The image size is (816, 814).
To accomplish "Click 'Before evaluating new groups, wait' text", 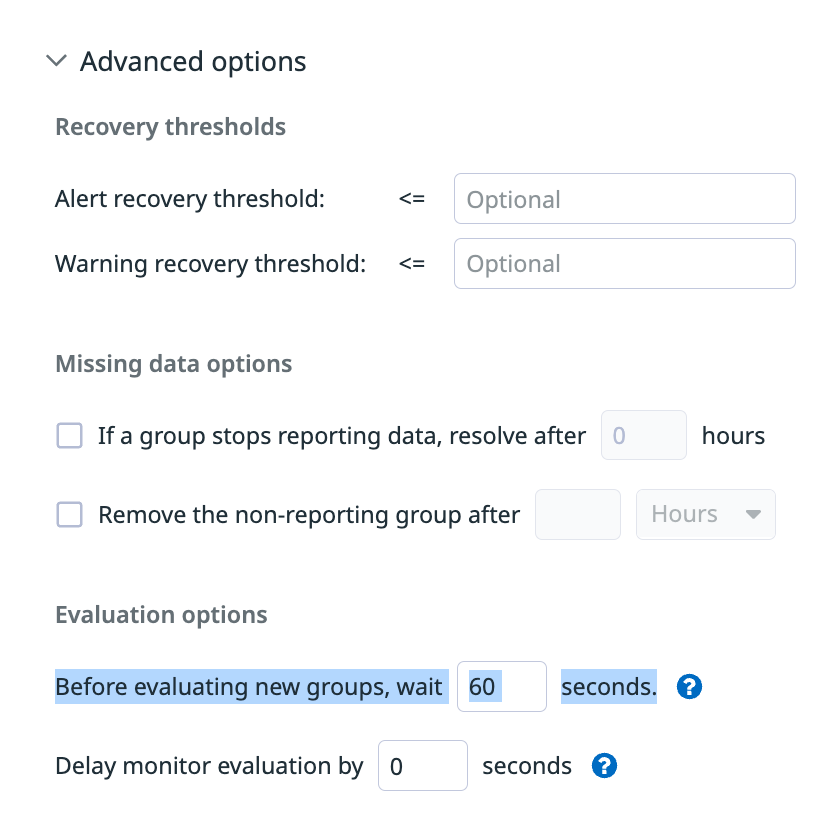I will (249, 687).
